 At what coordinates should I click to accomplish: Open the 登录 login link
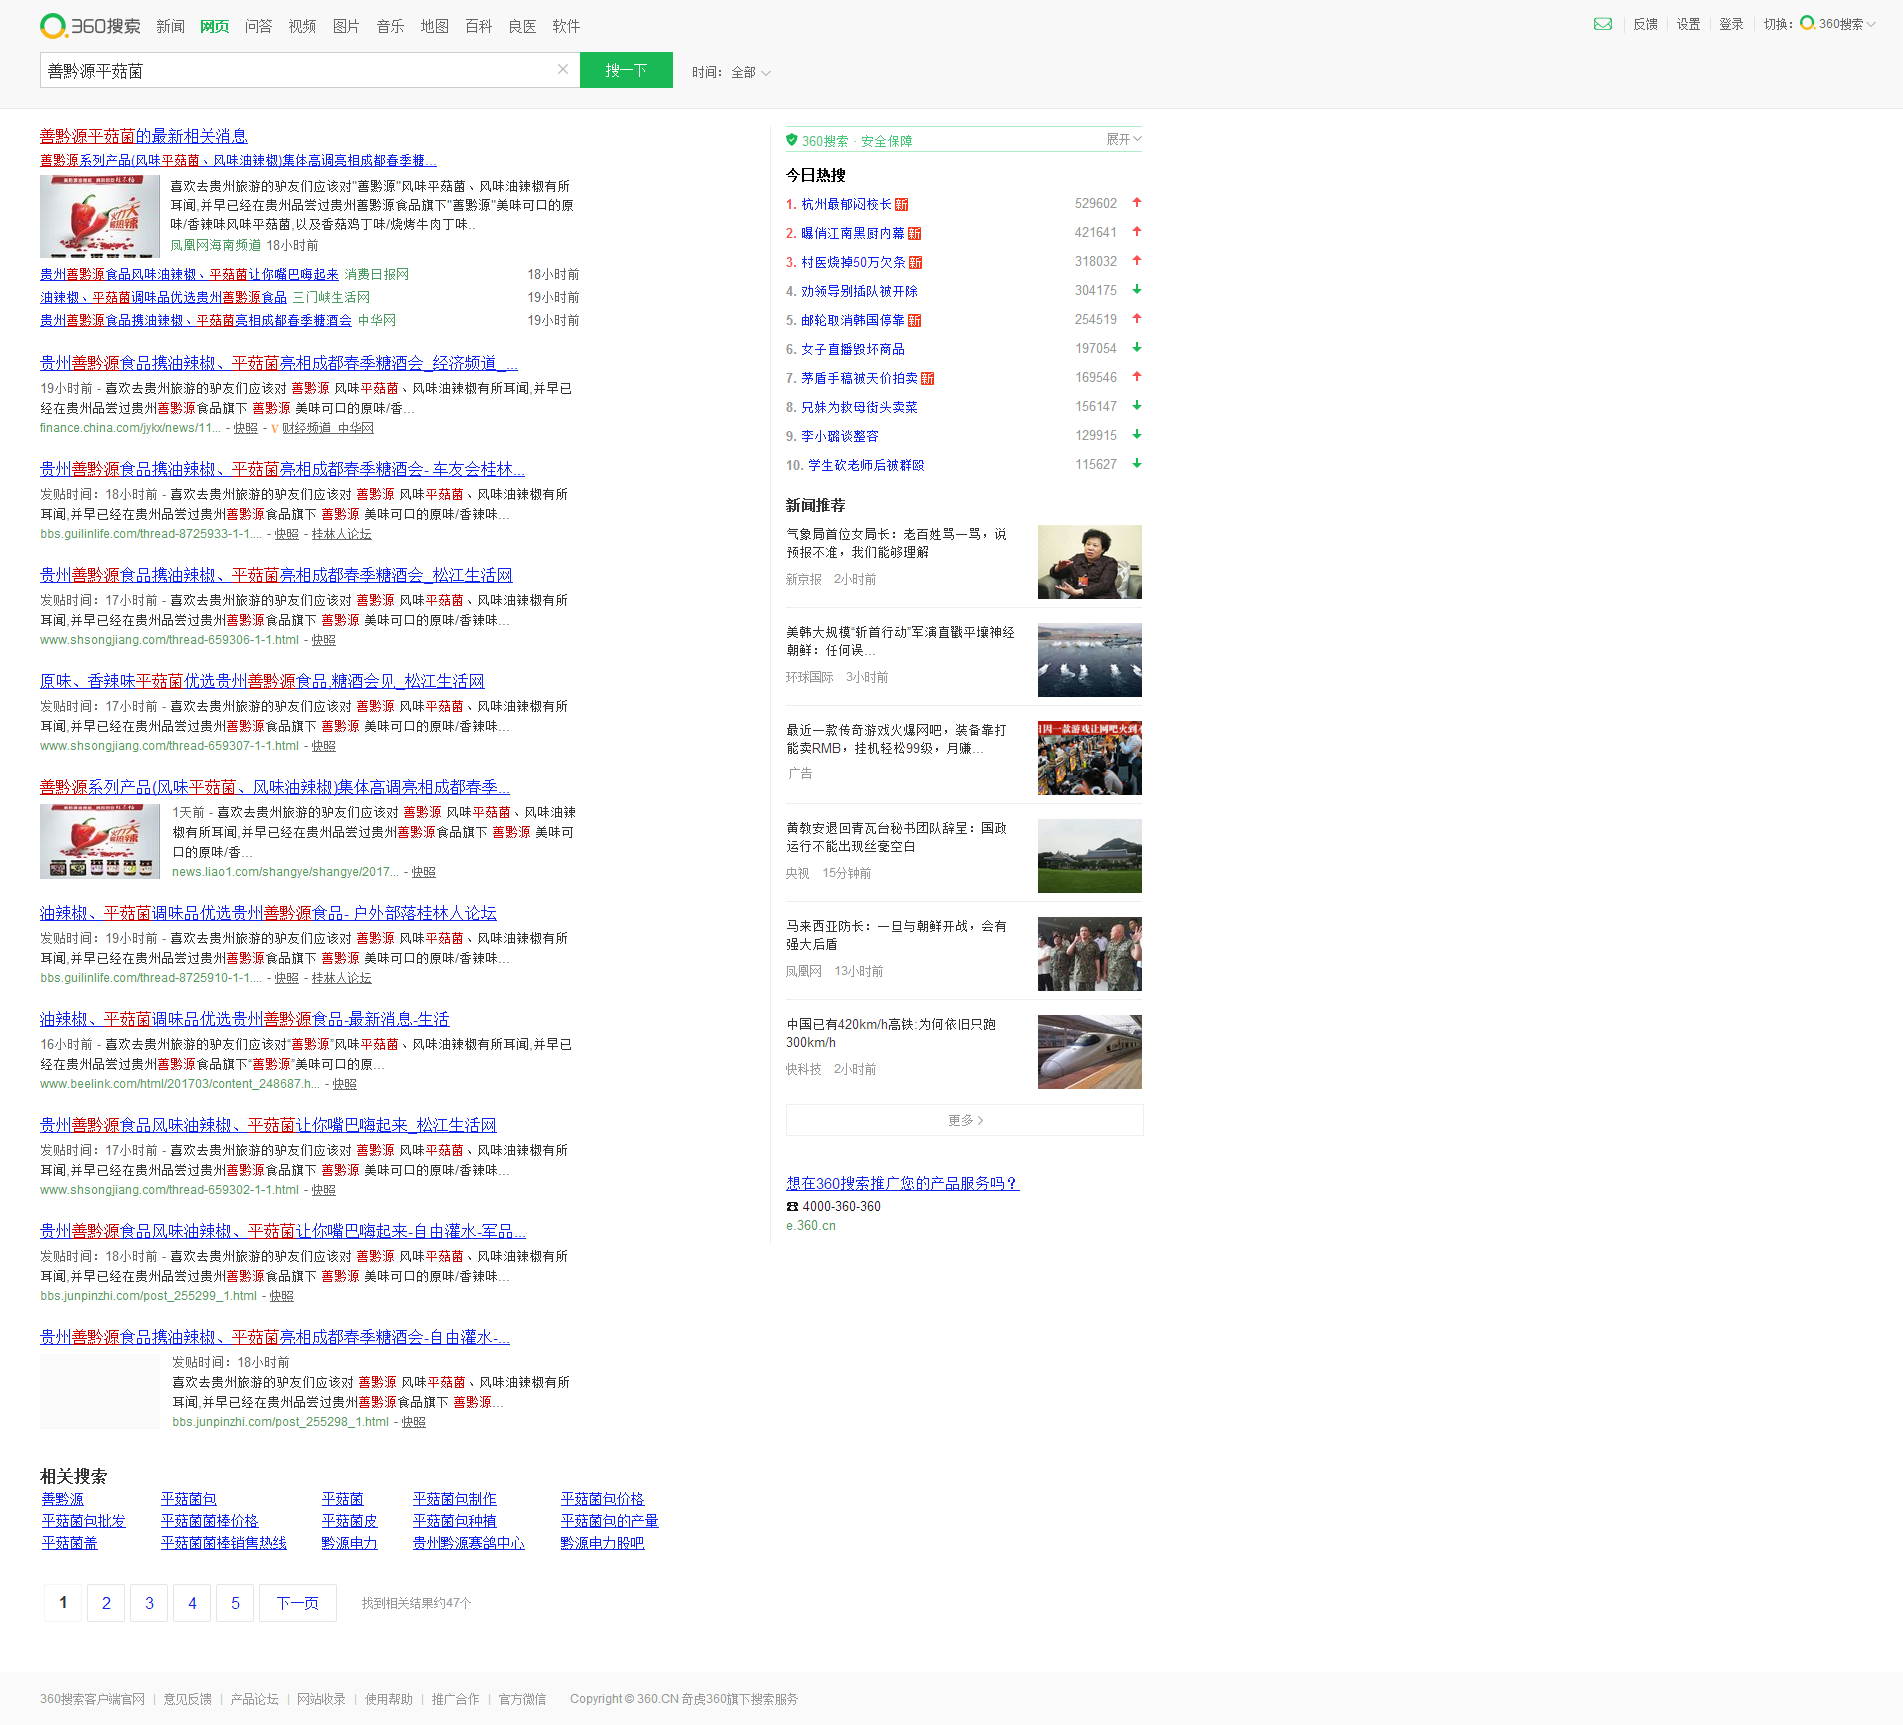[x=1731, y=24]
